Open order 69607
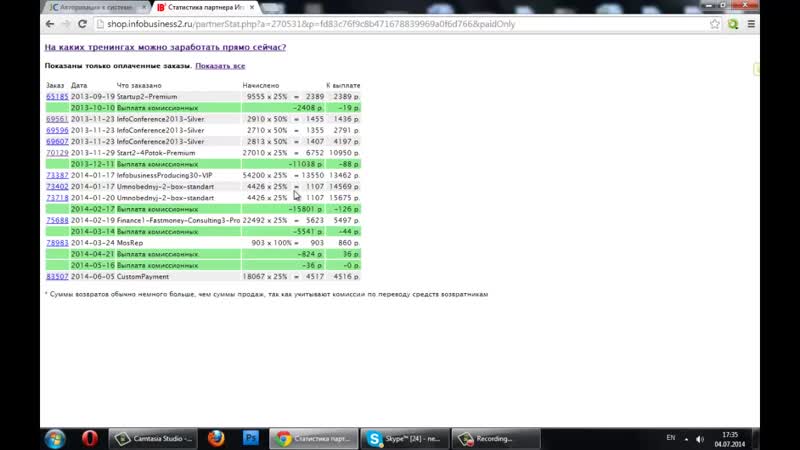Screen dimensions: 800x450 click(x=57, y=141)
